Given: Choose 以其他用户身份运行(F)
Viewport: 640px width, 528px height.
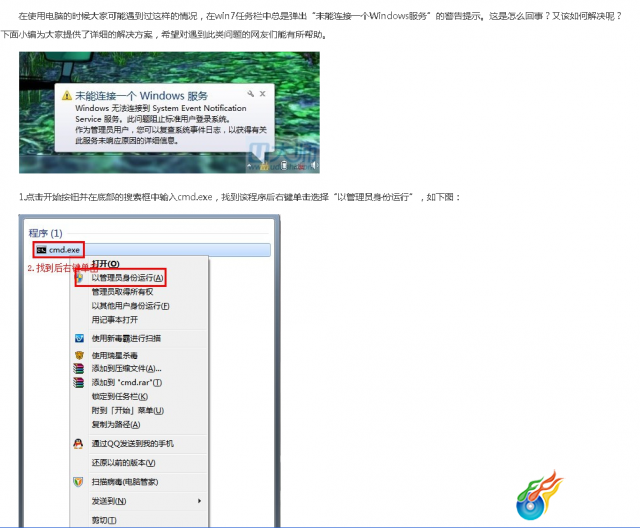Looking at the screenshot, I should click(130, 306).
